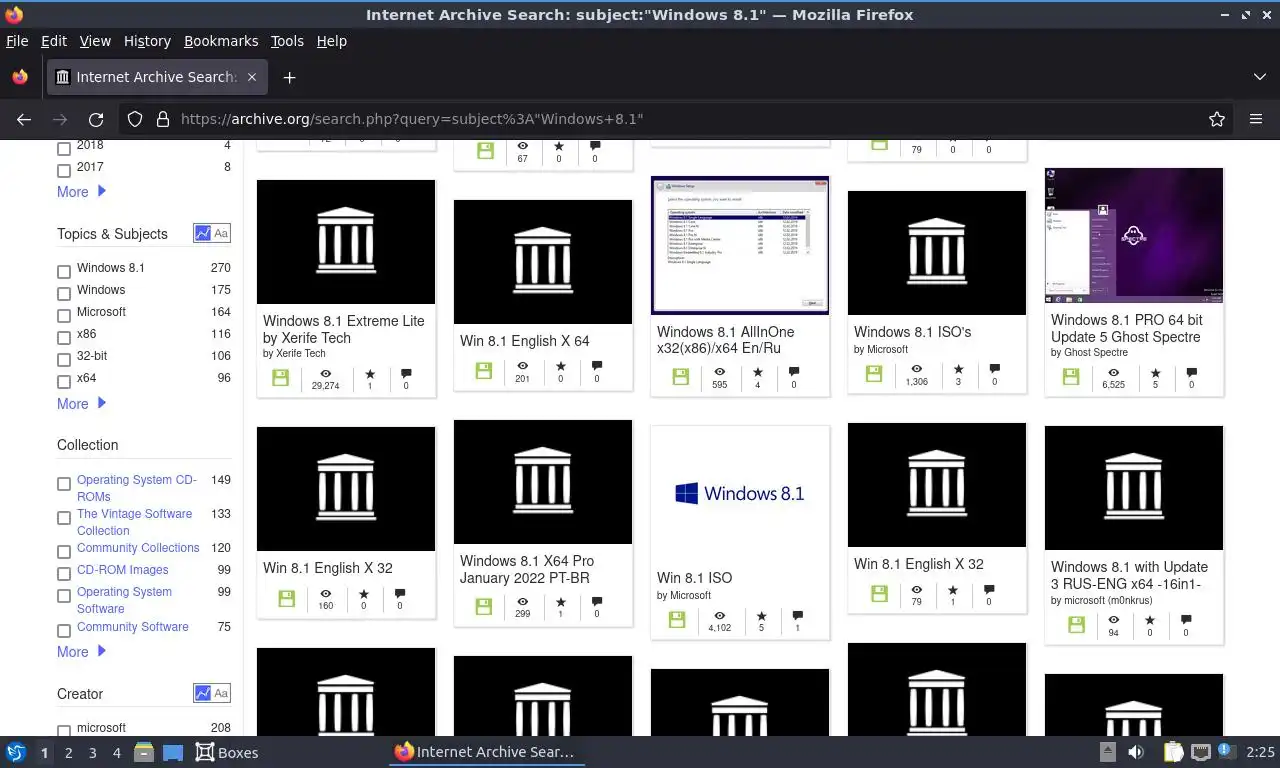This screenshot has height=768, width=1280.
Task: Close the Internet Archive Search tab
Action: pyautogui.click(x=252, y=77)
